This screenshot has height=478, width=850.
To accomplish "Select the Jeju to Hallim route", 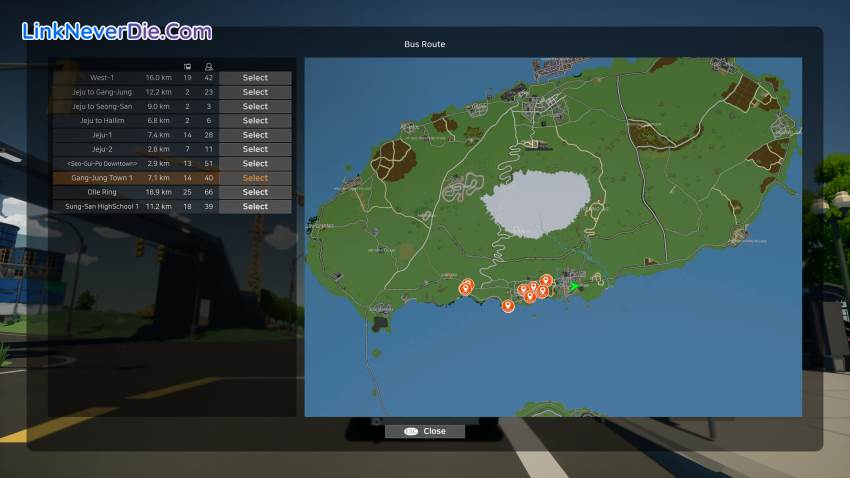I will [x=255, y=120].
